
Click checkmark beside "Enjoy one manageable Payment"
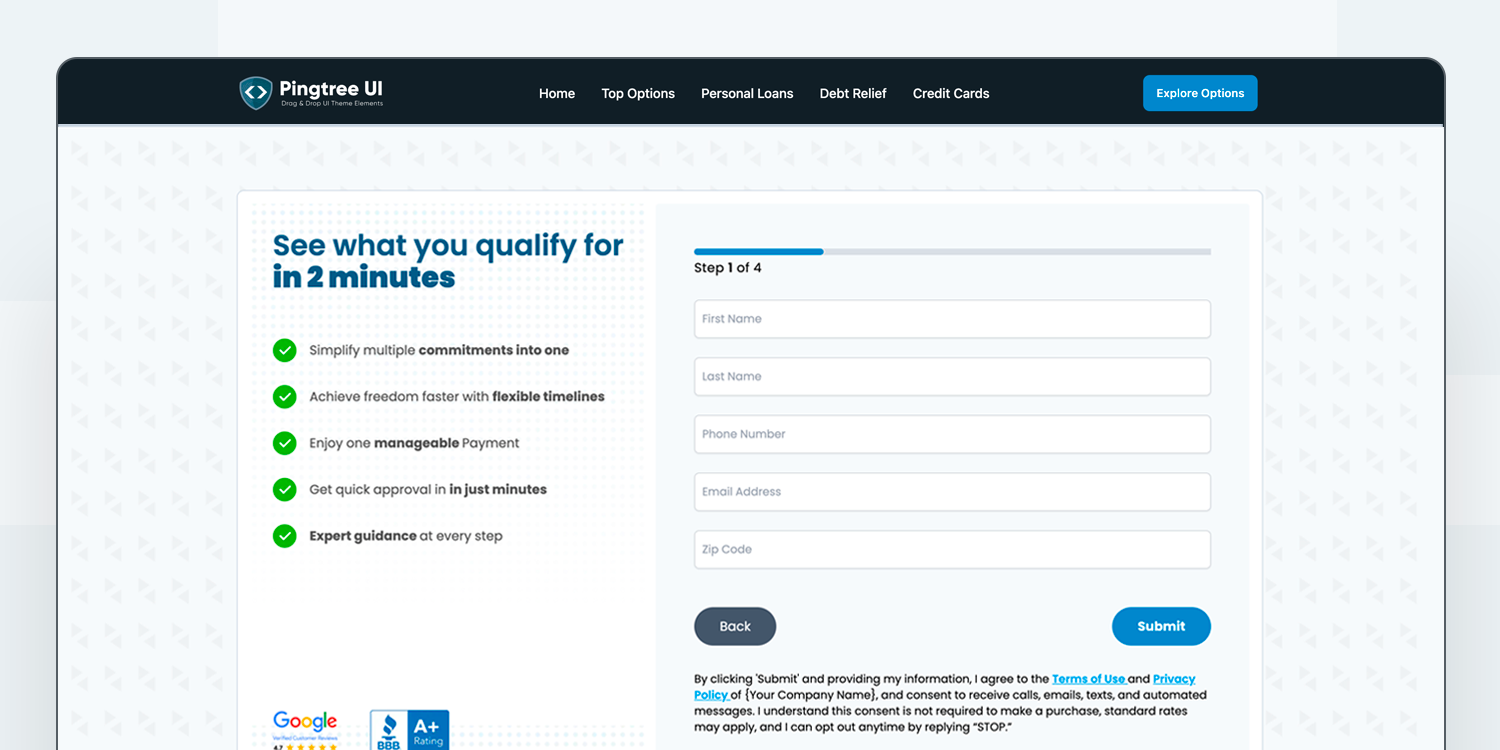pyautogui.click(x=284, y=443)
